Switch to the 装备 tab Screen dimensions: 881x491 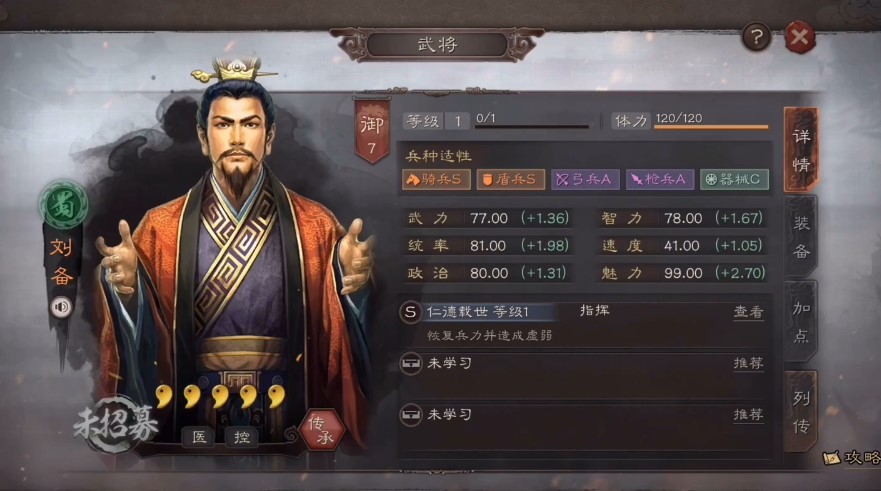coord(801,237)
